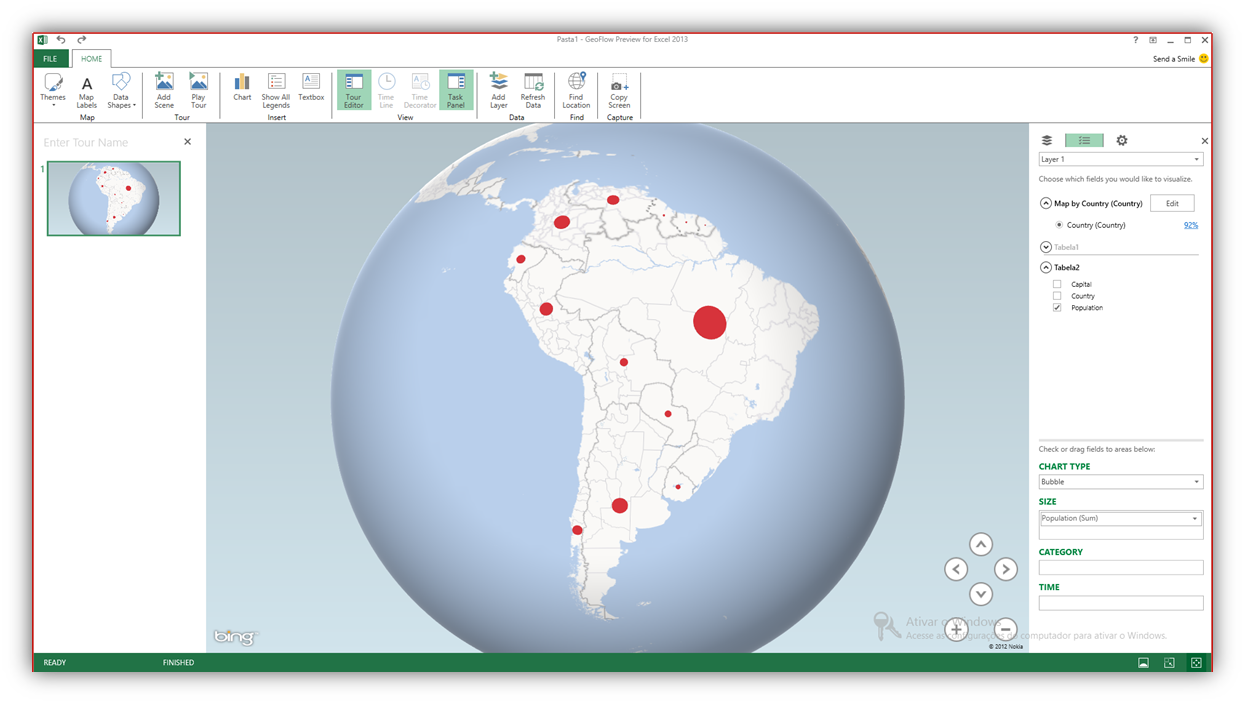Click the Play Tour icon
Image resolution: width=1245 pixels, height=704 pixels.
[x=198, y=90]
